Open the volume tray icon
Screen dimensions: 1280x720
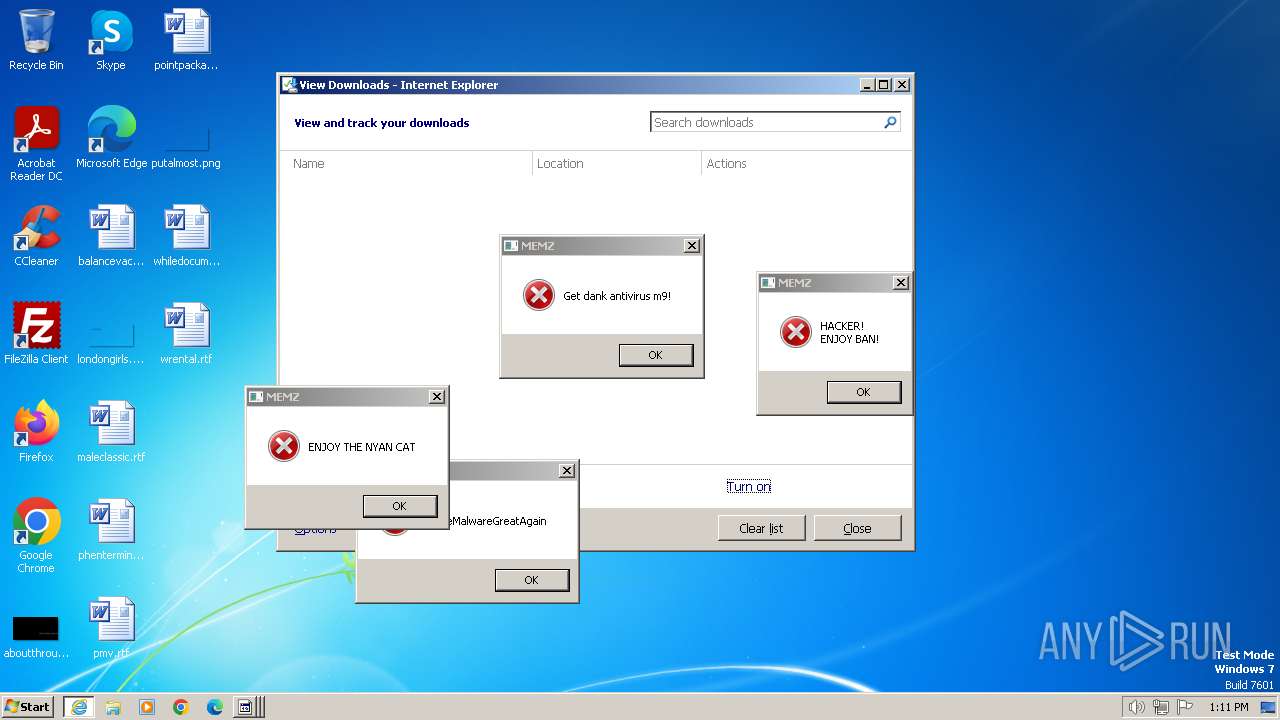coord(1137,707)
